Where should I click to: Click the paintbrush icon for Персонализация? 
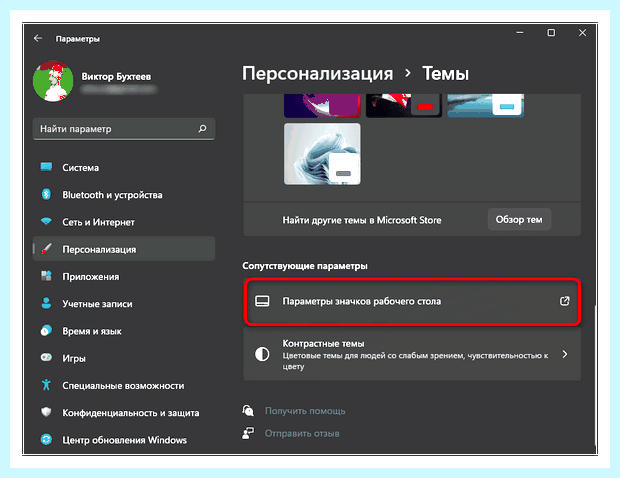click(46, 249)
